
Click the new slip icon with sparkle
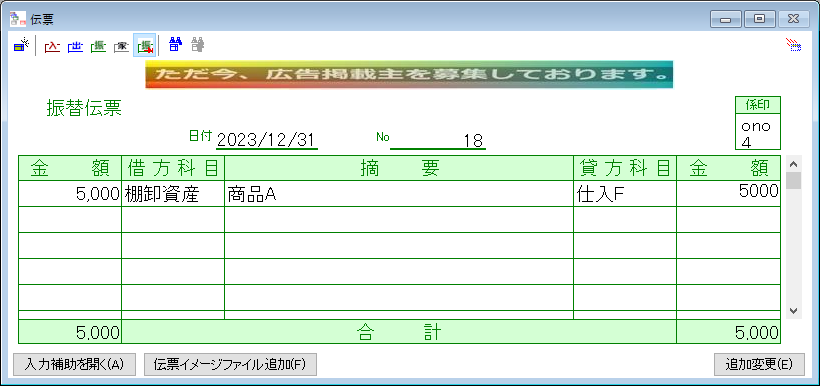21,46
